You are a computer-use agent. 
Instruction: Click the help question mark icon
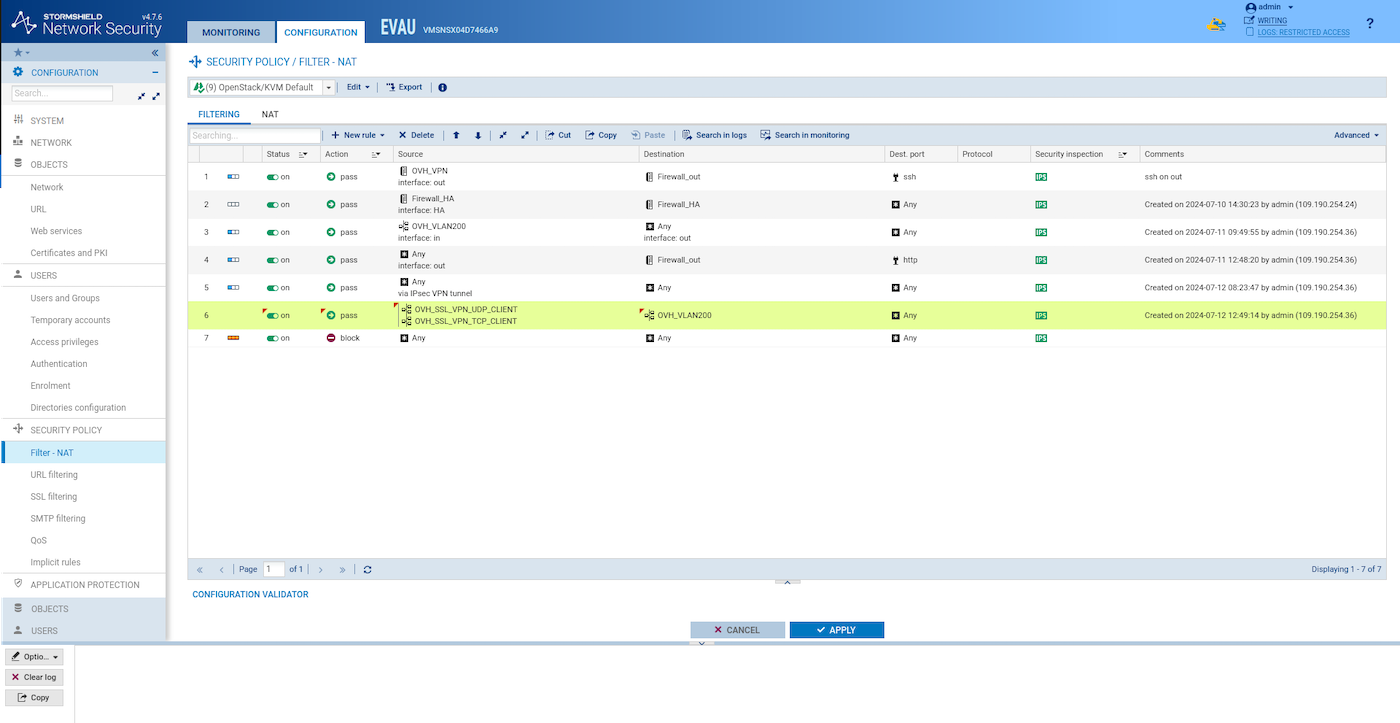point(1369,23)
